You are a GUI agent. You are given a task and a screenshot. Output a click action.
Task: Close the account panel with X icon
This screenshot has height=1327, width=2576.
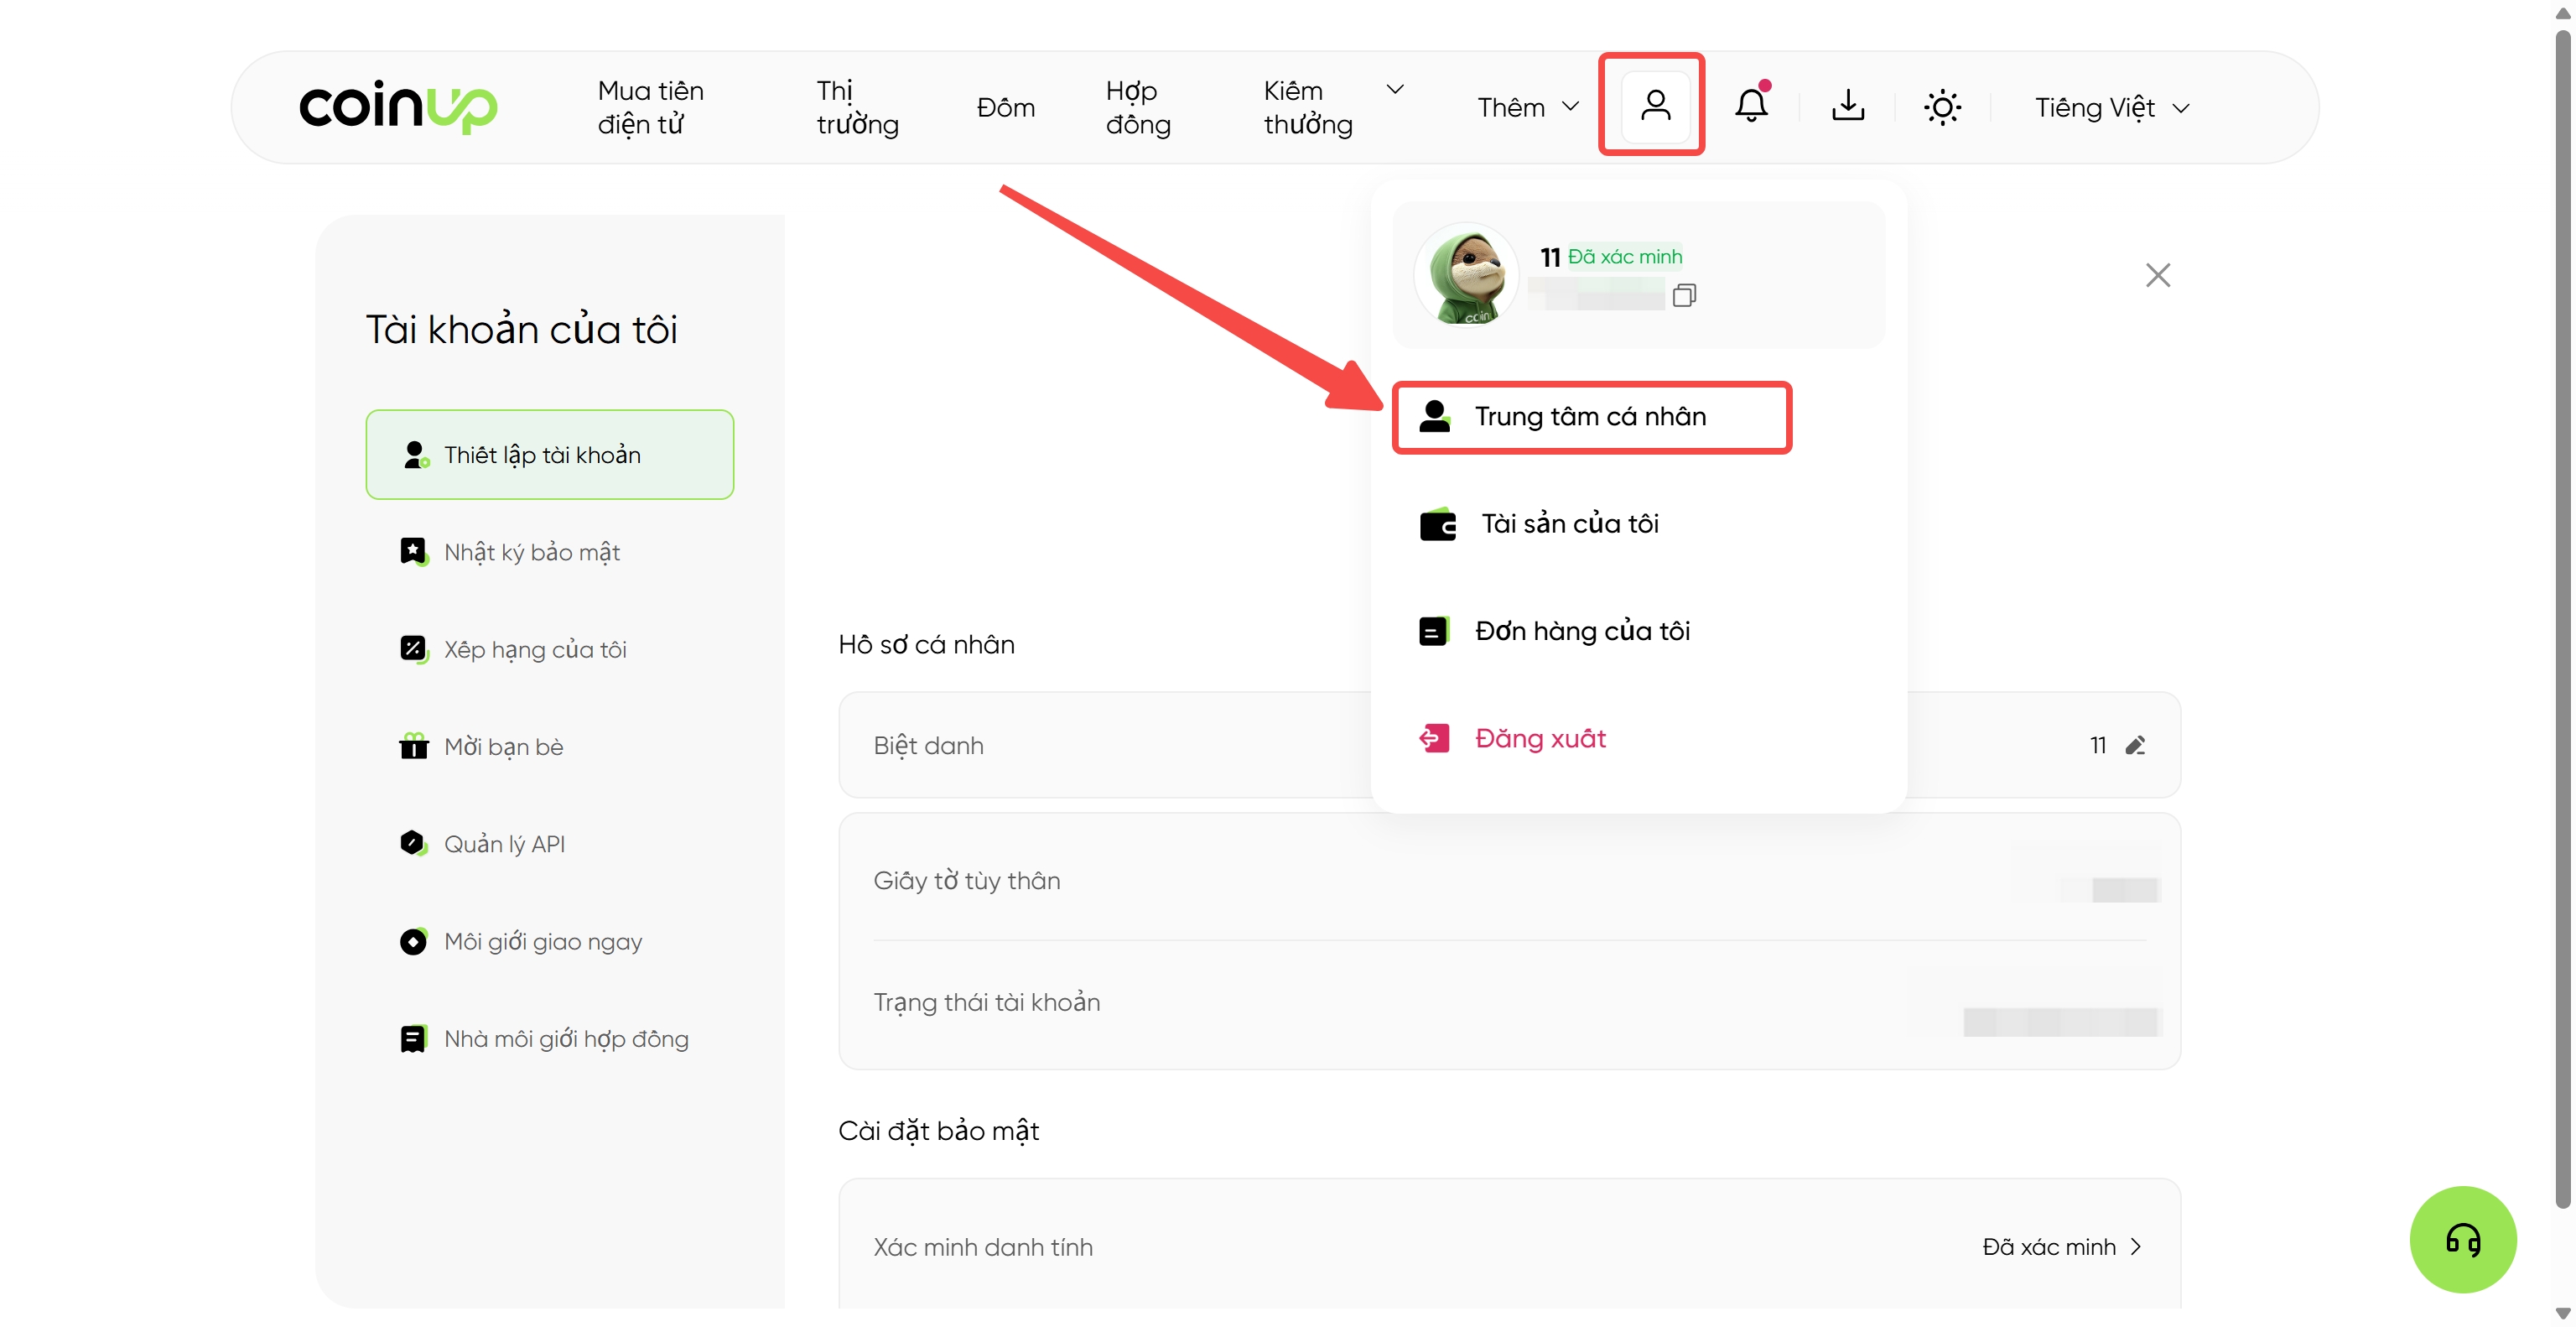point(2158,275)
